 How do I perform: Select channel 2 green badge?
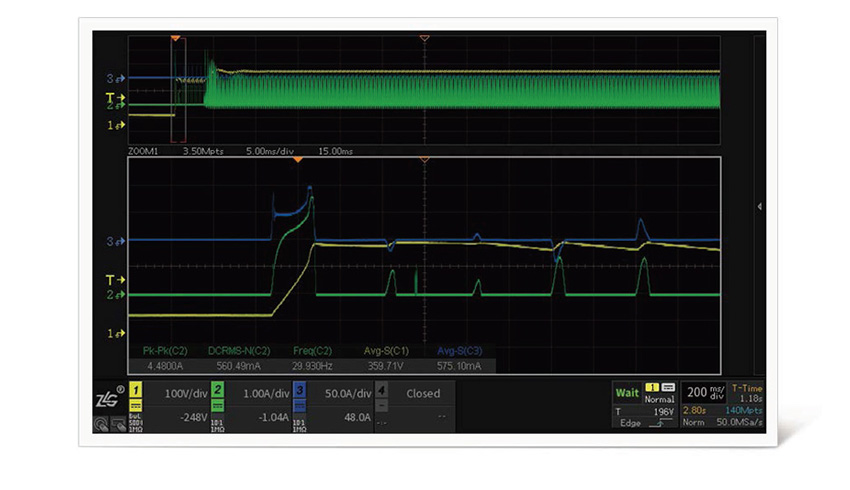[x=217, y=390]
